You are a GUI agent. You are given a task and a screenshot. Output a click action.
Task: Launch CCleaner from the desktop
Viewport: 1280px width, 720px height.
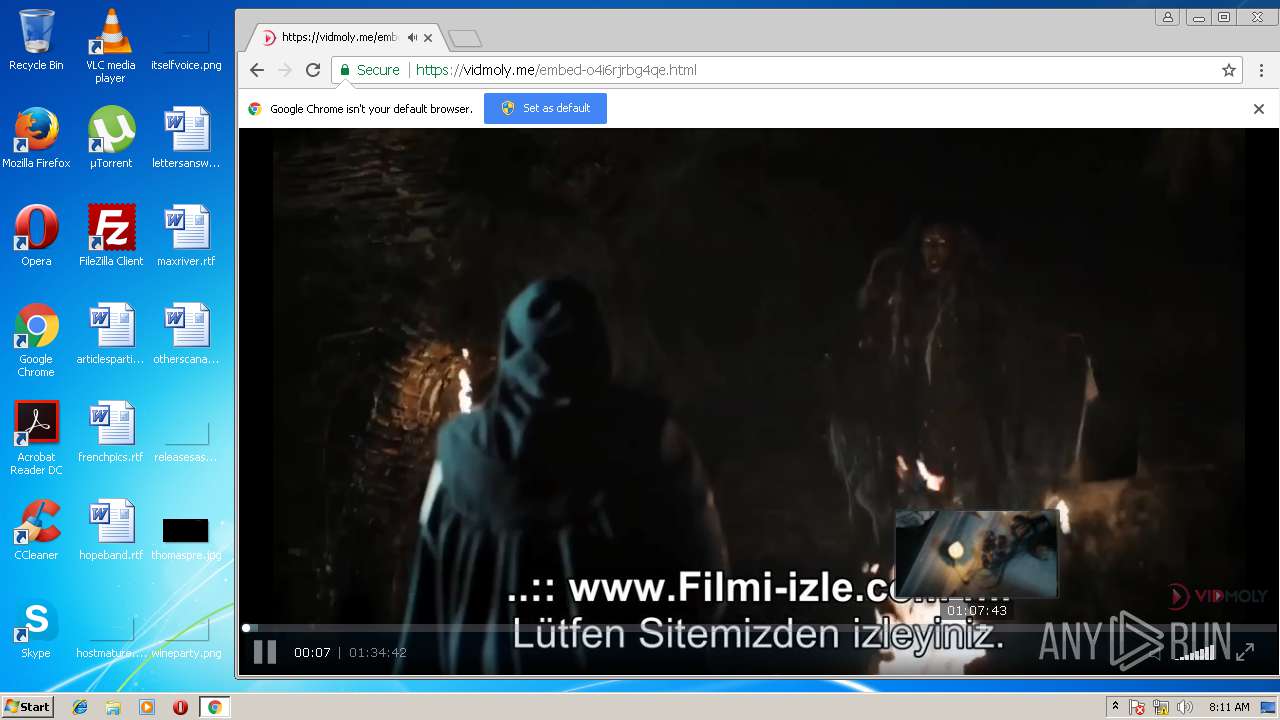36,530
